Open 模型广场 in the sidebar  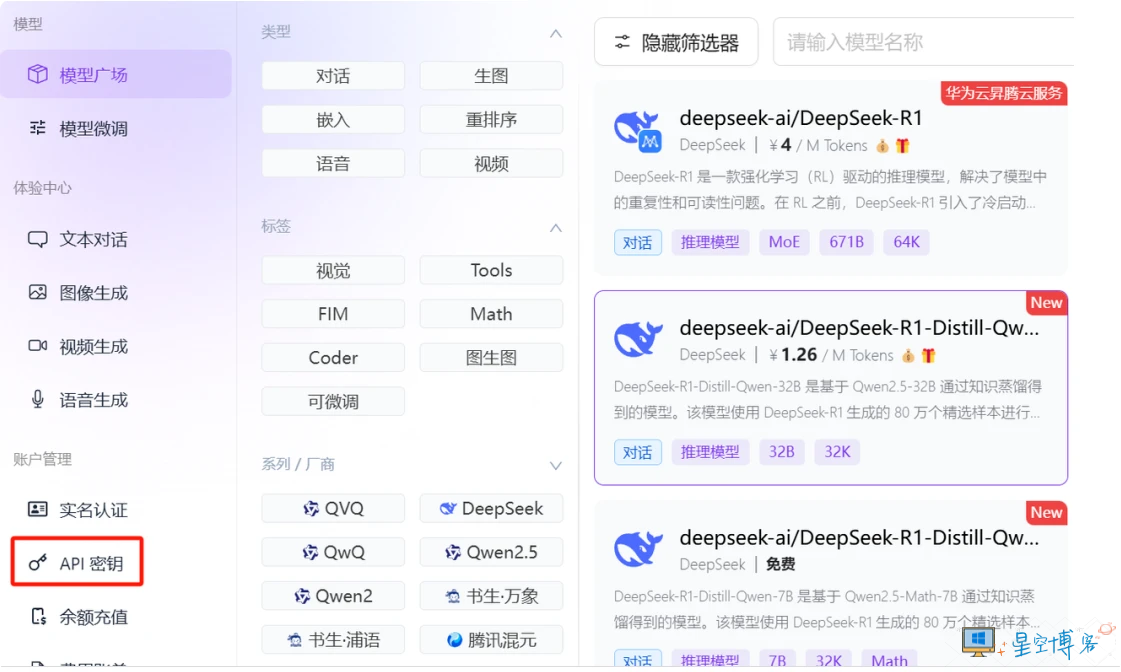click(116, 74)
